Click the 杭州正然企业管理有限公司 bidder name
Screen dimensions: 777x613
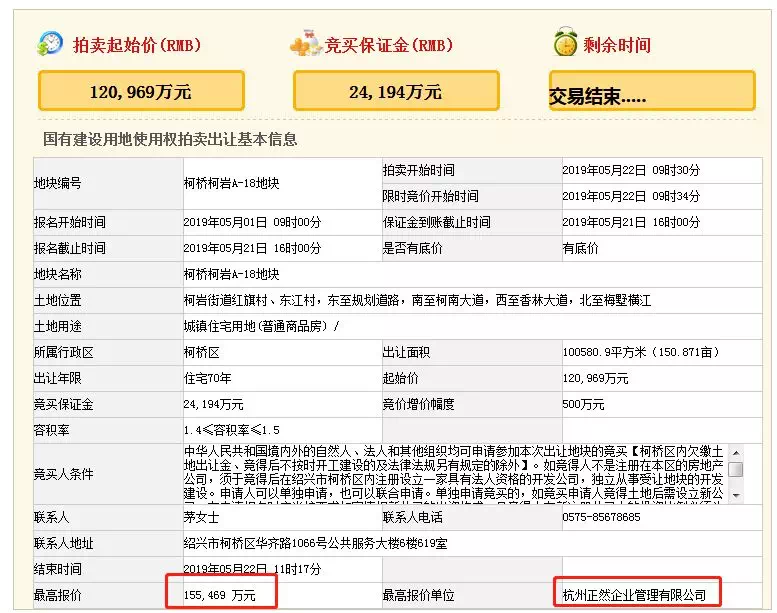point(634,595)
